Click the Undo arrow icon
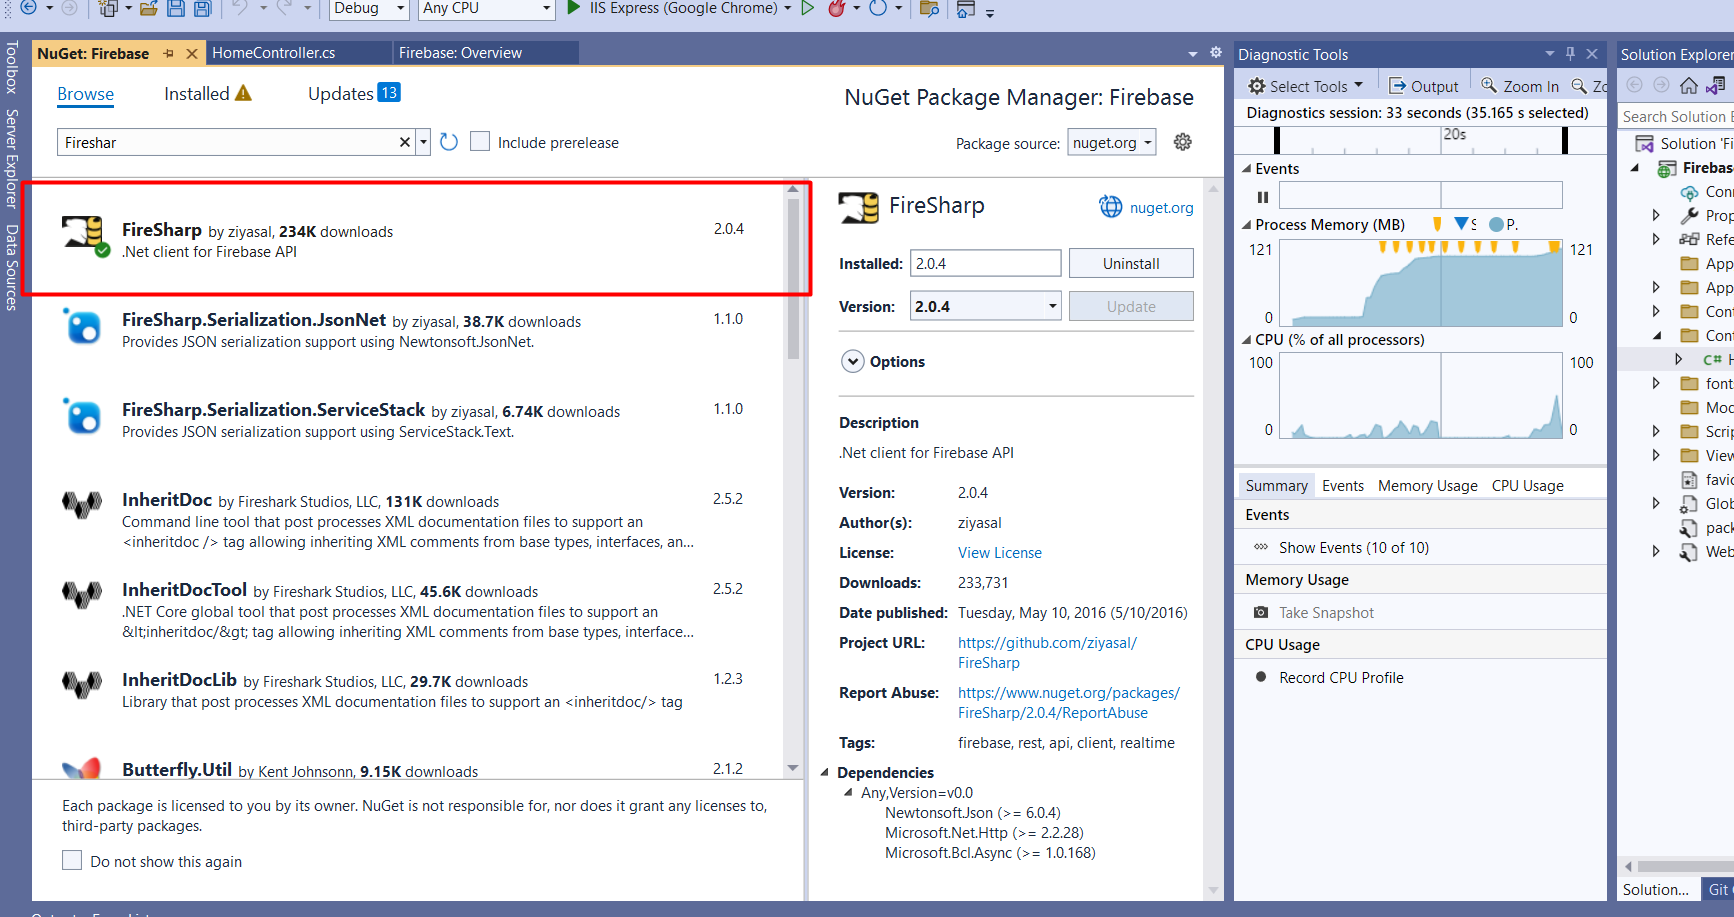Viewport: 1734px width, 917px height. 240,8
